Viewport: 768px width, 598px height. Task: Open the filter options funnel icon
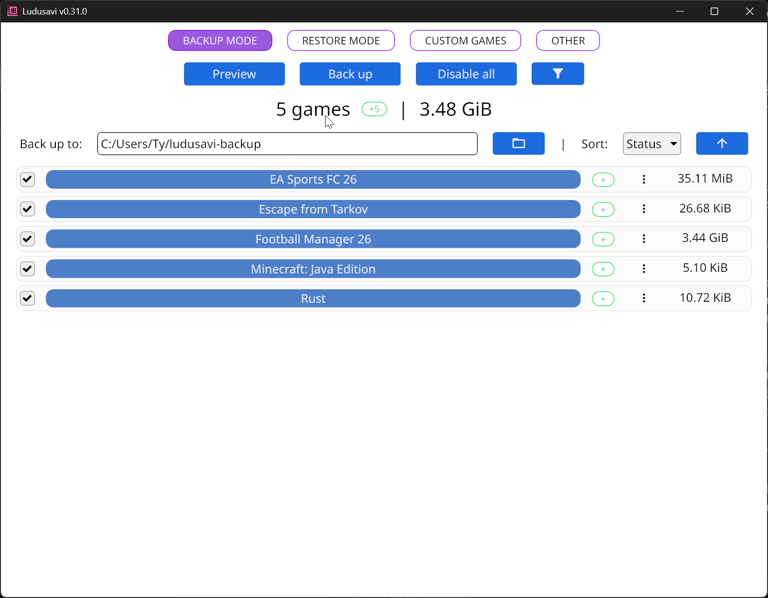tap(557, 74)
